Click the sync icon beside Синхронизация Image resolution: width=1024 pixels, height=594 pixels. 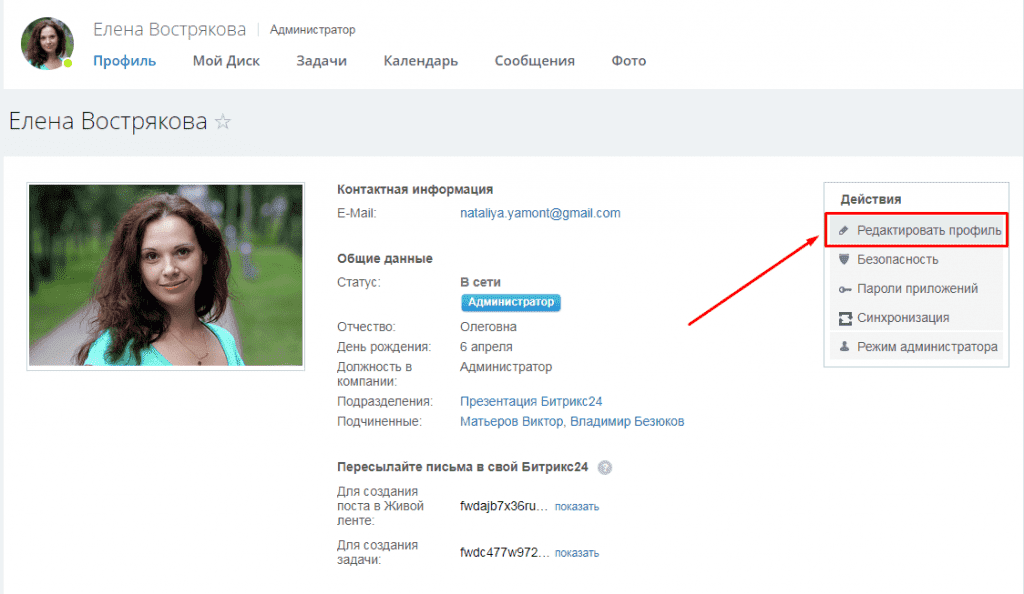pos(844,318)
